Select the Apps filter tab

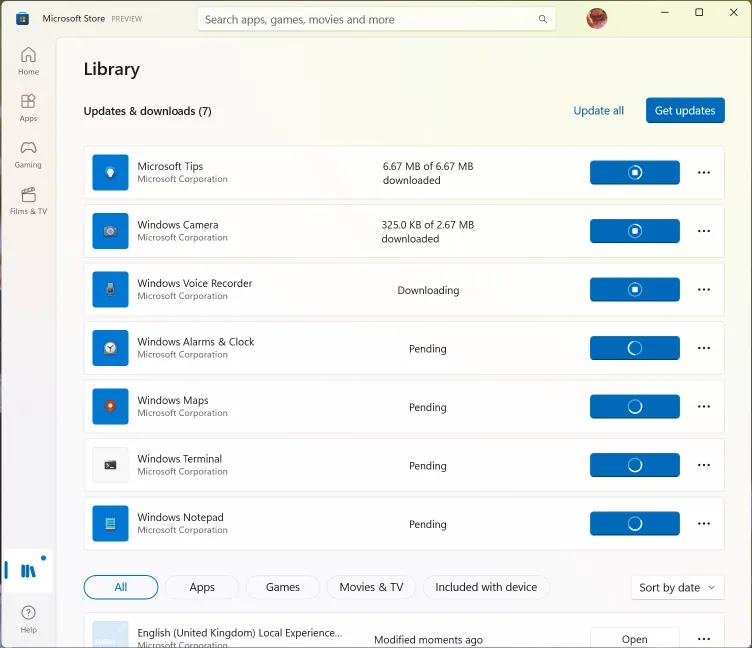[x=202, y=587]
